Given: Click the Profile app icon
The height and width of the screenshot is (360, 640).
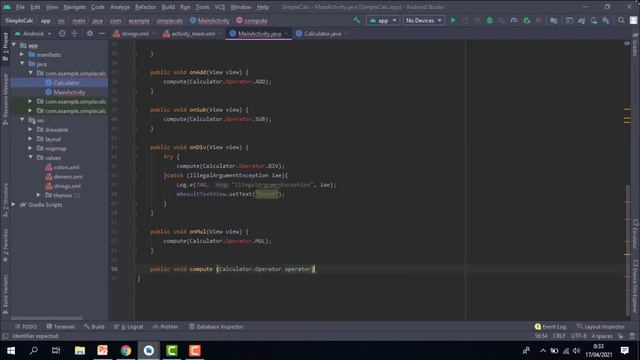Looking at the screenshot, I should 514,20.
